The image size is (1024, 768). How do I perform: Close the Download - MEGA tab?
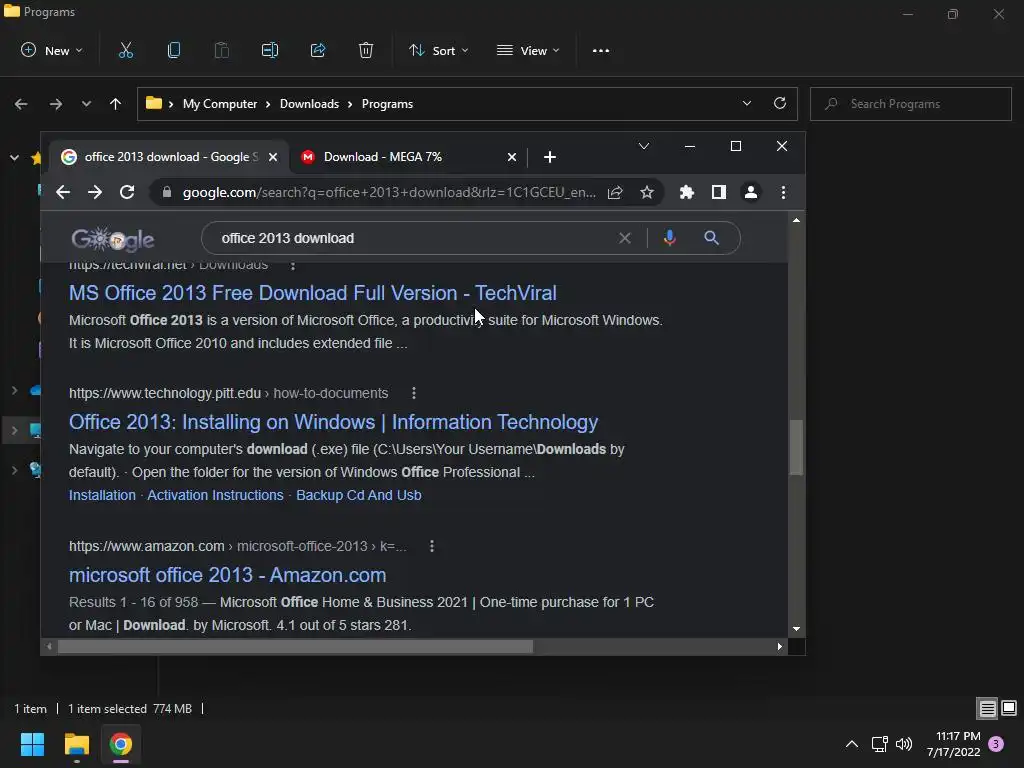pyautogui.click(x=512, y=157)
